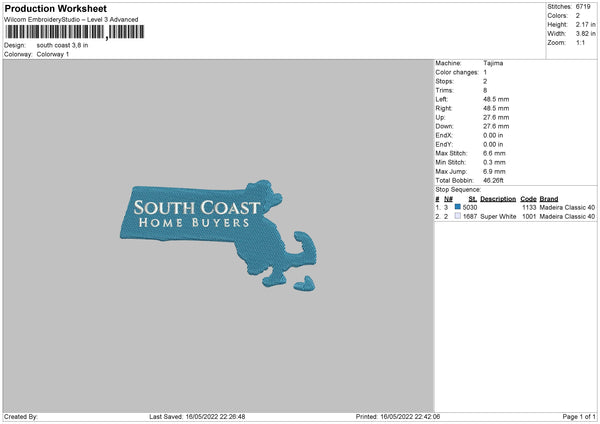Click the 'Stops:' label
The width and height of the screenshot is (600, 424).
(x=445, y=82)
